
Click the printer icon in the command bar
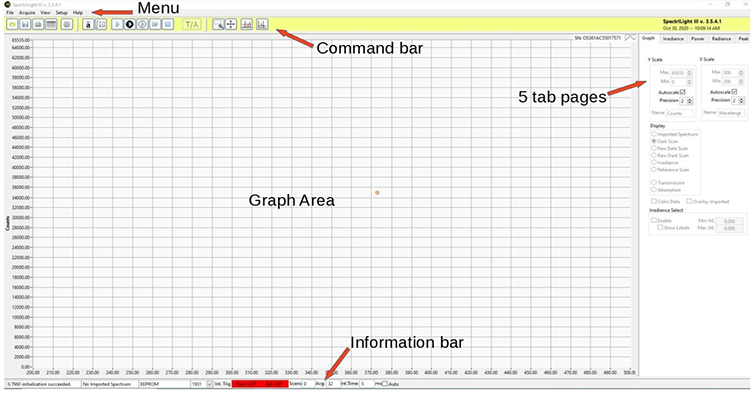coord(38,25)
